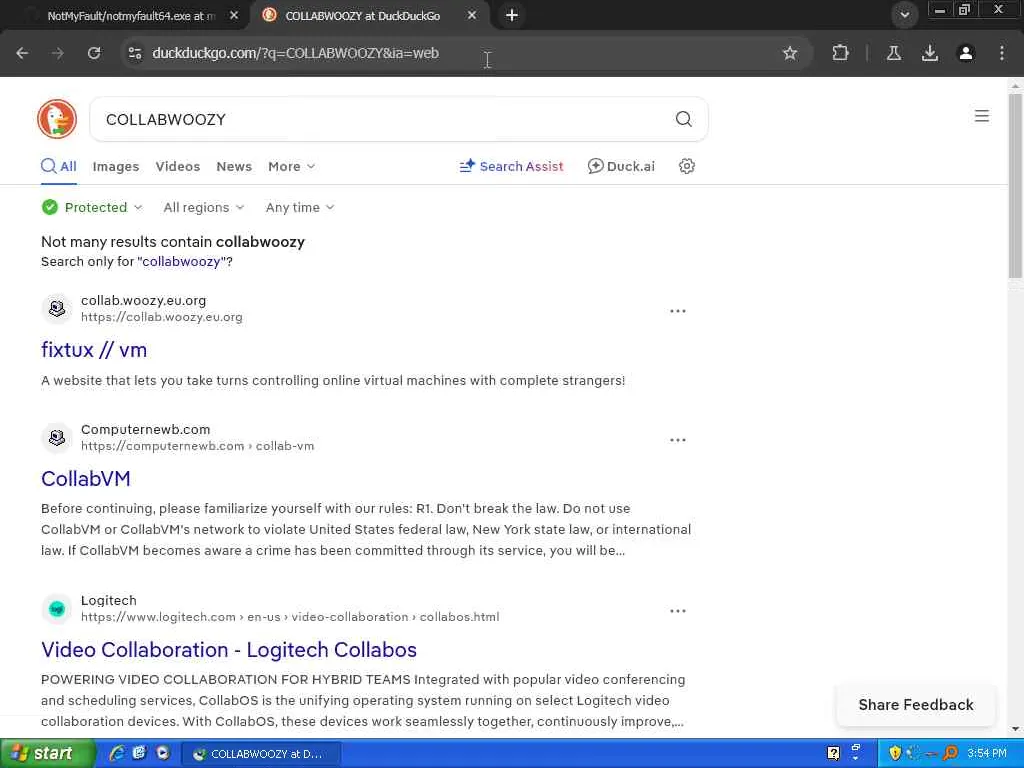Open options dots for collab.woozy.eu.org result
The image size is (1024, 768).
coord(678,311)
